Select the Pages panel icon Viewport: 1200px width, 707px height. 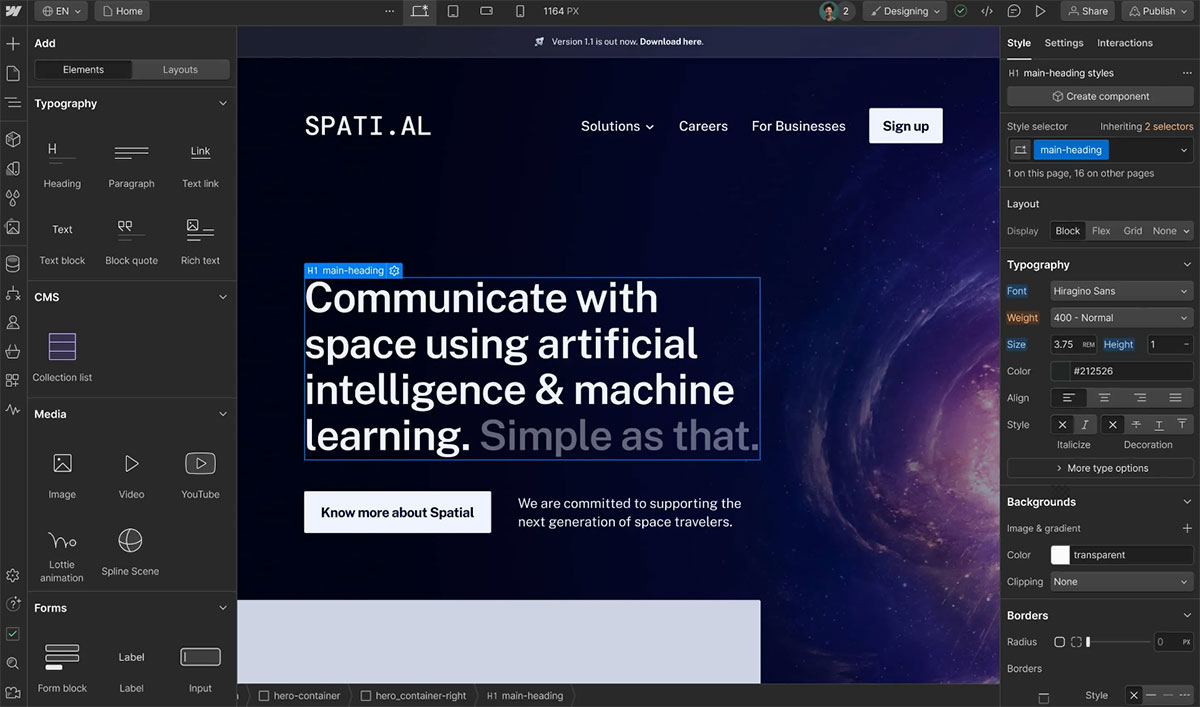coord(13,72)
